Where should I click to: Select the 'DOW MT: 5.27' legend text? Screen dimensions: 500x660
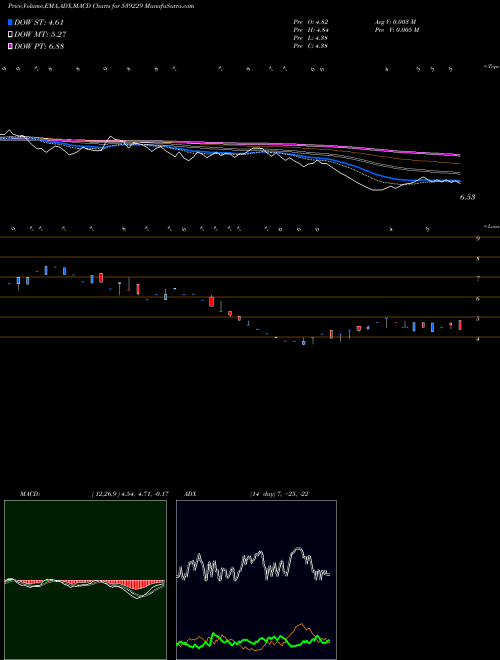40,35
